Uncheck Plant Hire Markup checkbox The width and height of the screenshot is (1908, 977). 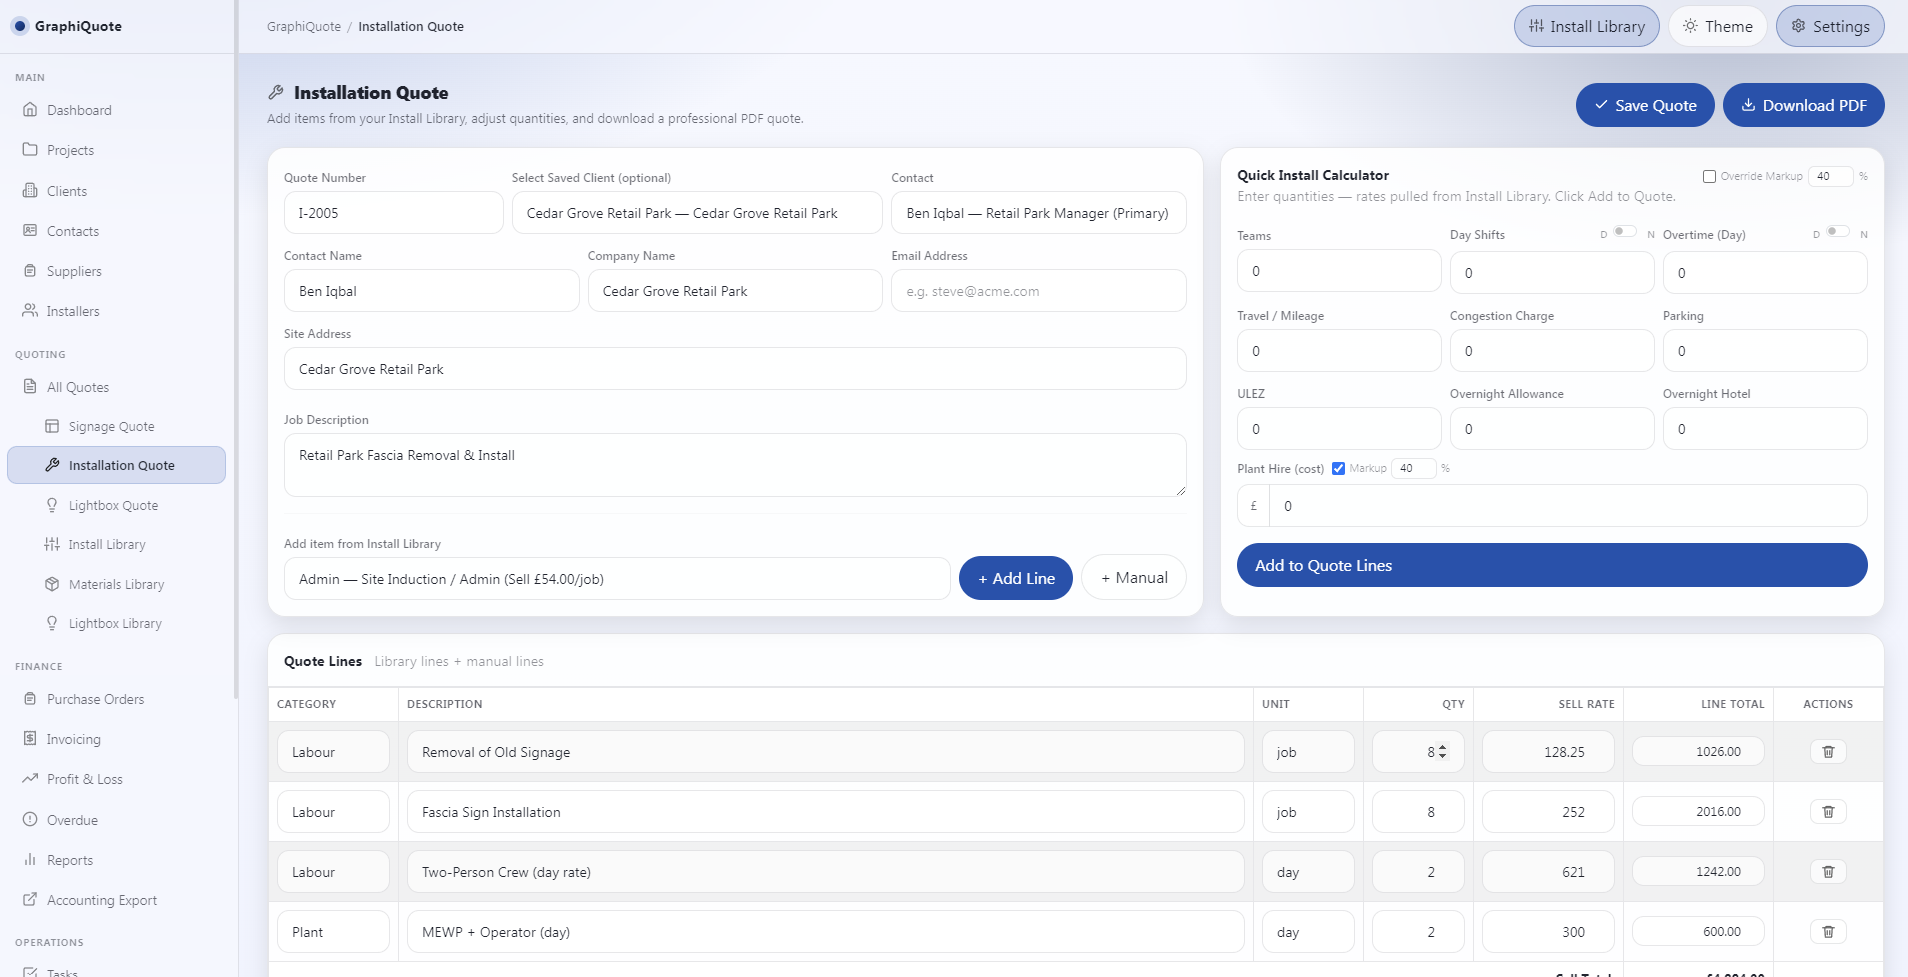click(1338, 468)
